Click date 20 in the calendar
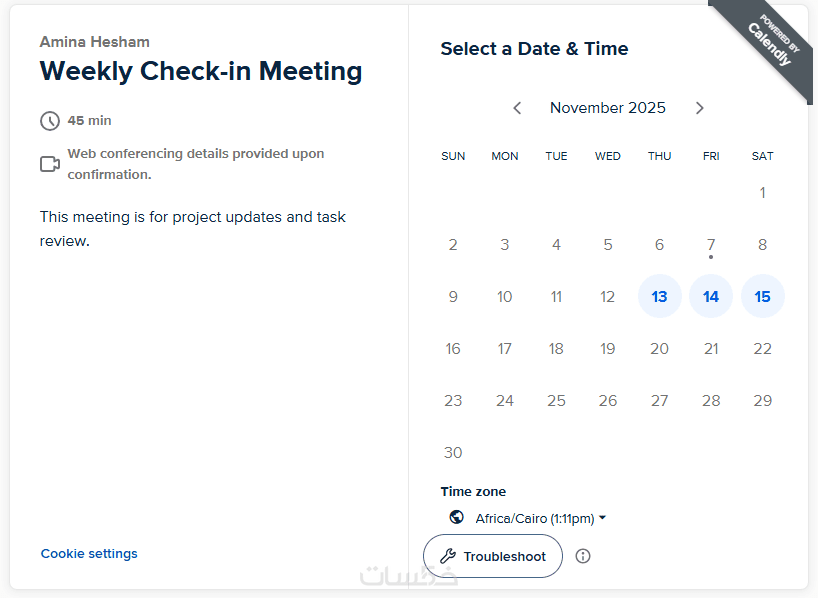The height and width of the screenshot is (598, 818). [x=659, y=348]
